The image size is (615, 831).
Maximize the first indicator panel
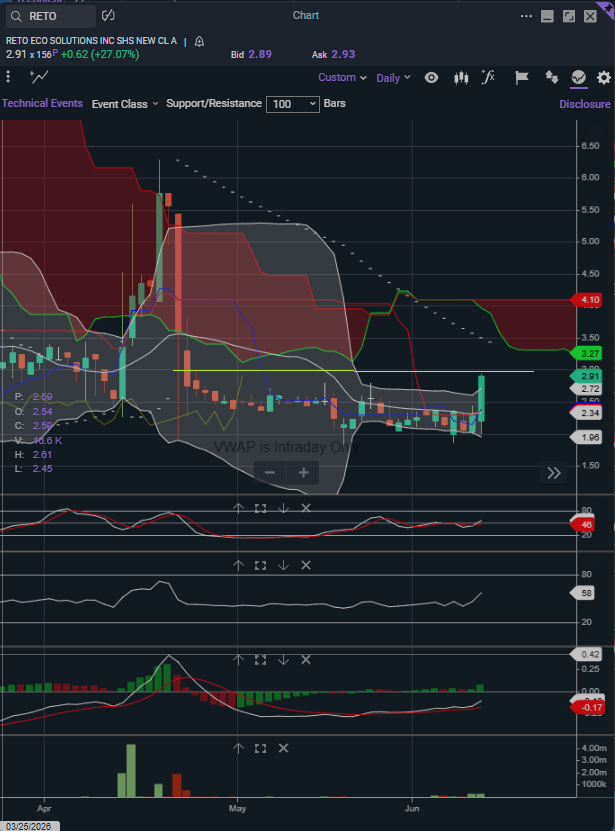[260, 508]
